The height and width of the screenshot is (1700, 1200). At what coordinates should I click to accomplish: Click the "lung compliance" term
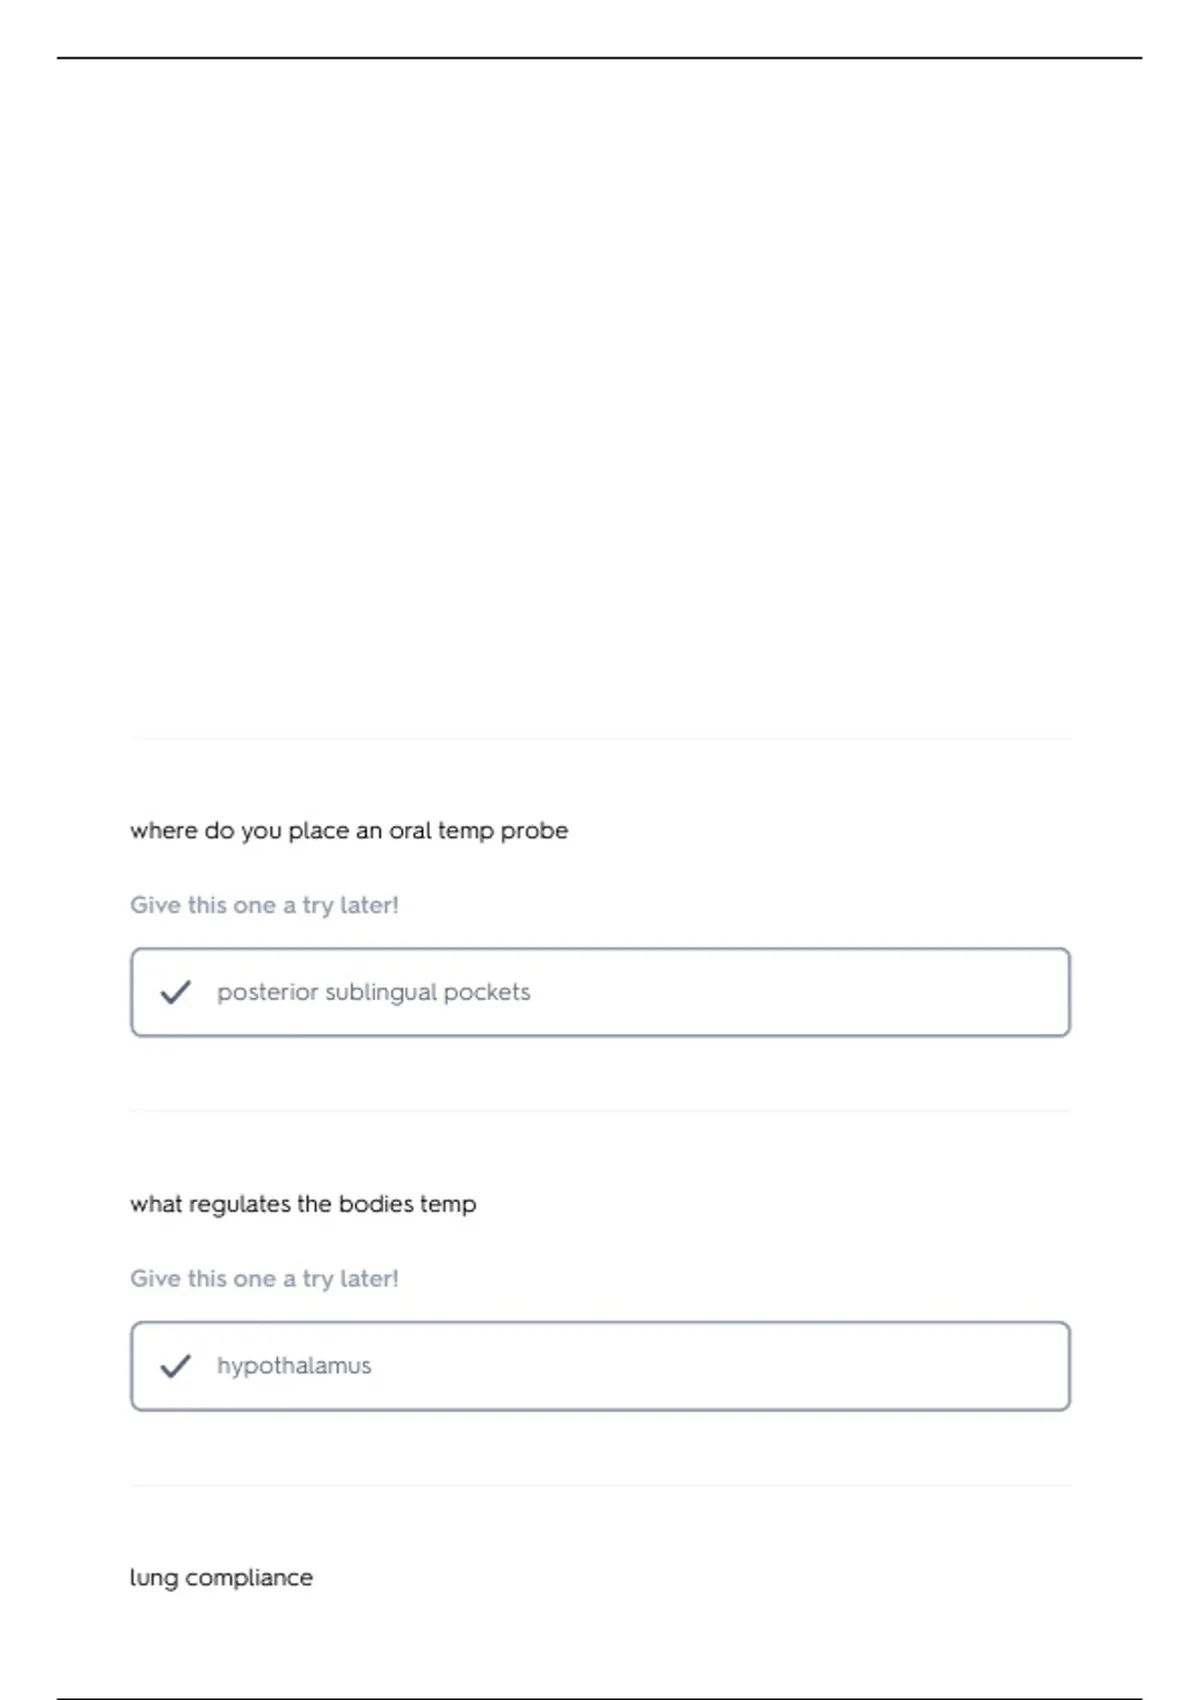click(x=221, y=1578)
